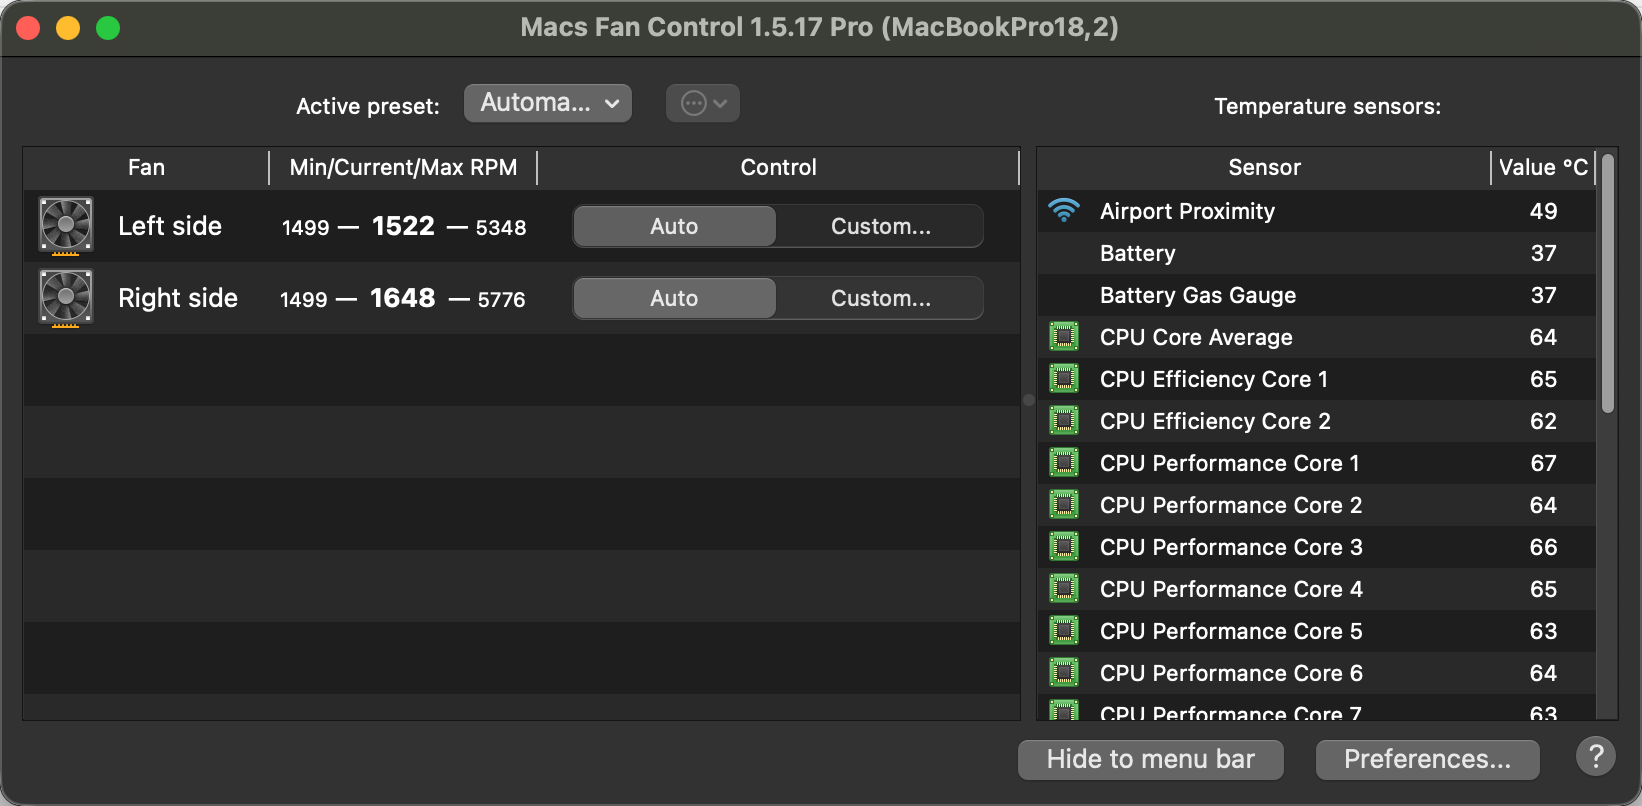Select the Battery Gas Gauge sensor row

(x=1317, y=295)
